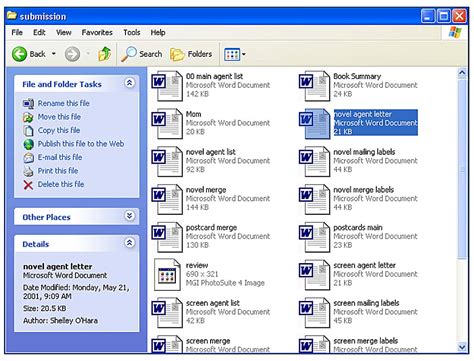Image resolution: width=474 pixels, height=361 pixels.
Task: Click the globe Publish to Web icon
Action: 29,144
